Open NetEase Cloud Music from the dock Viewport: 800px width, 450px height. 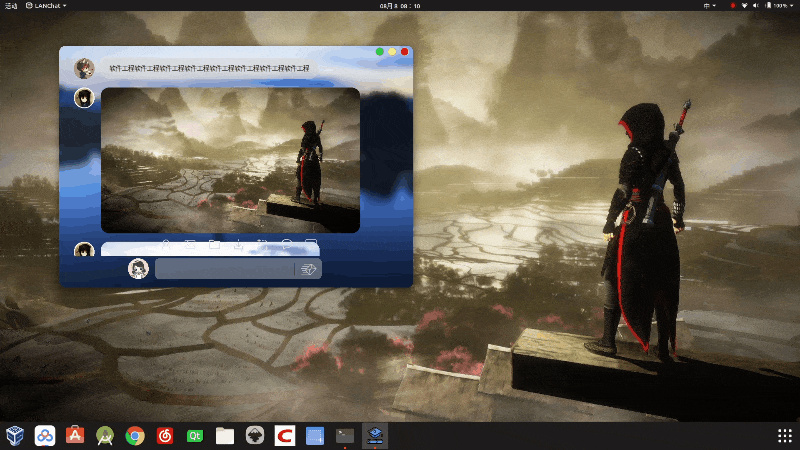point(165,436)
